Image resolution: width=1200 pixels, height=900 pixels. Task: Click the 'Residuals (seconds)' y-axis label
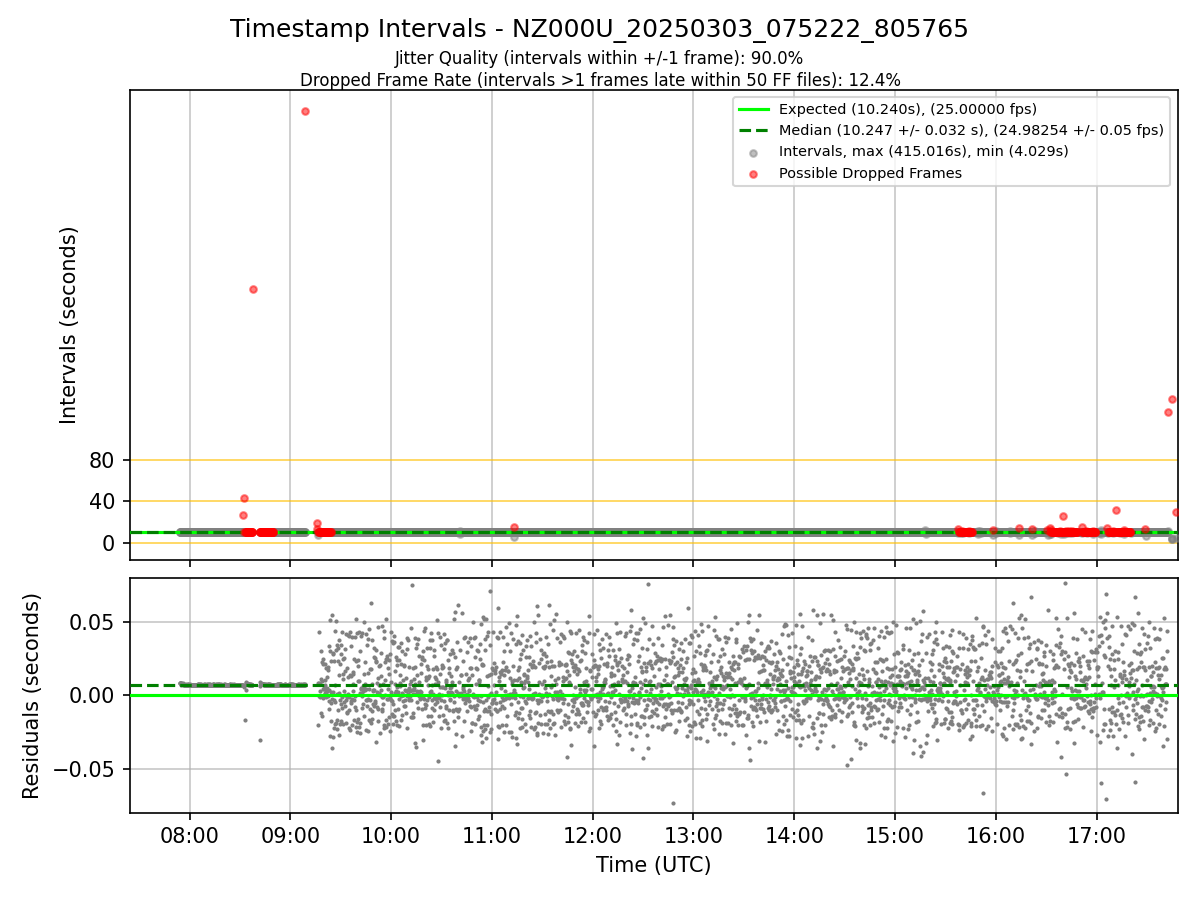click(x=32, y=696)
